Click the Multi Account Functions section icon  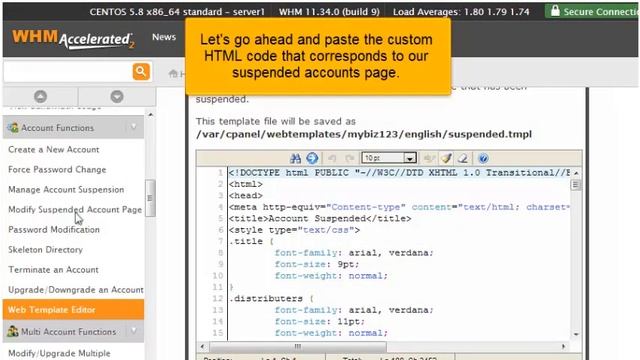(13, 331)
